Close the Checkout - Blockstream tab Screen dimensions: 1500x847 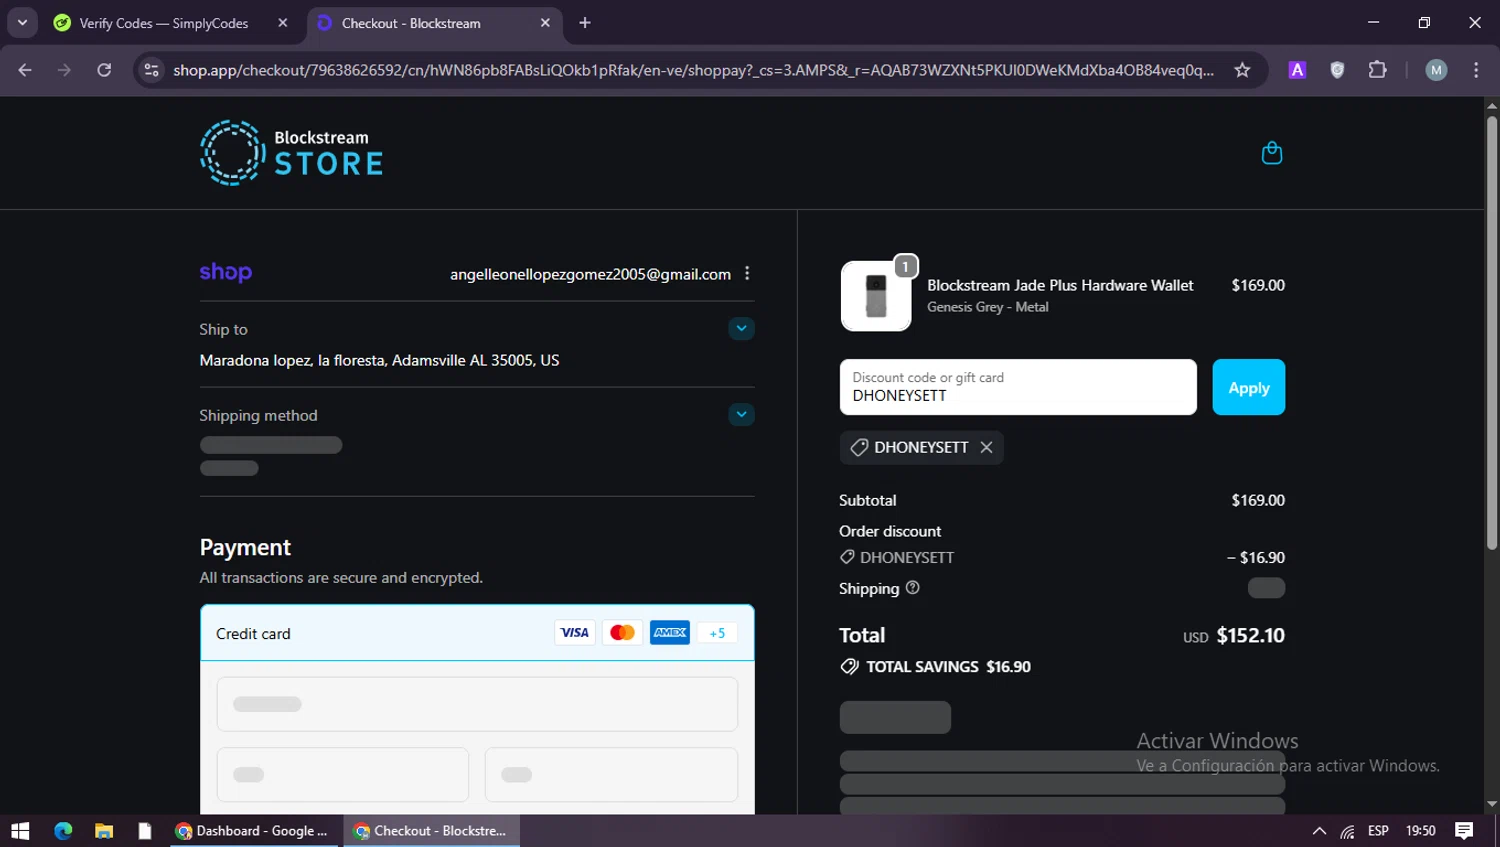pos(545,23)
